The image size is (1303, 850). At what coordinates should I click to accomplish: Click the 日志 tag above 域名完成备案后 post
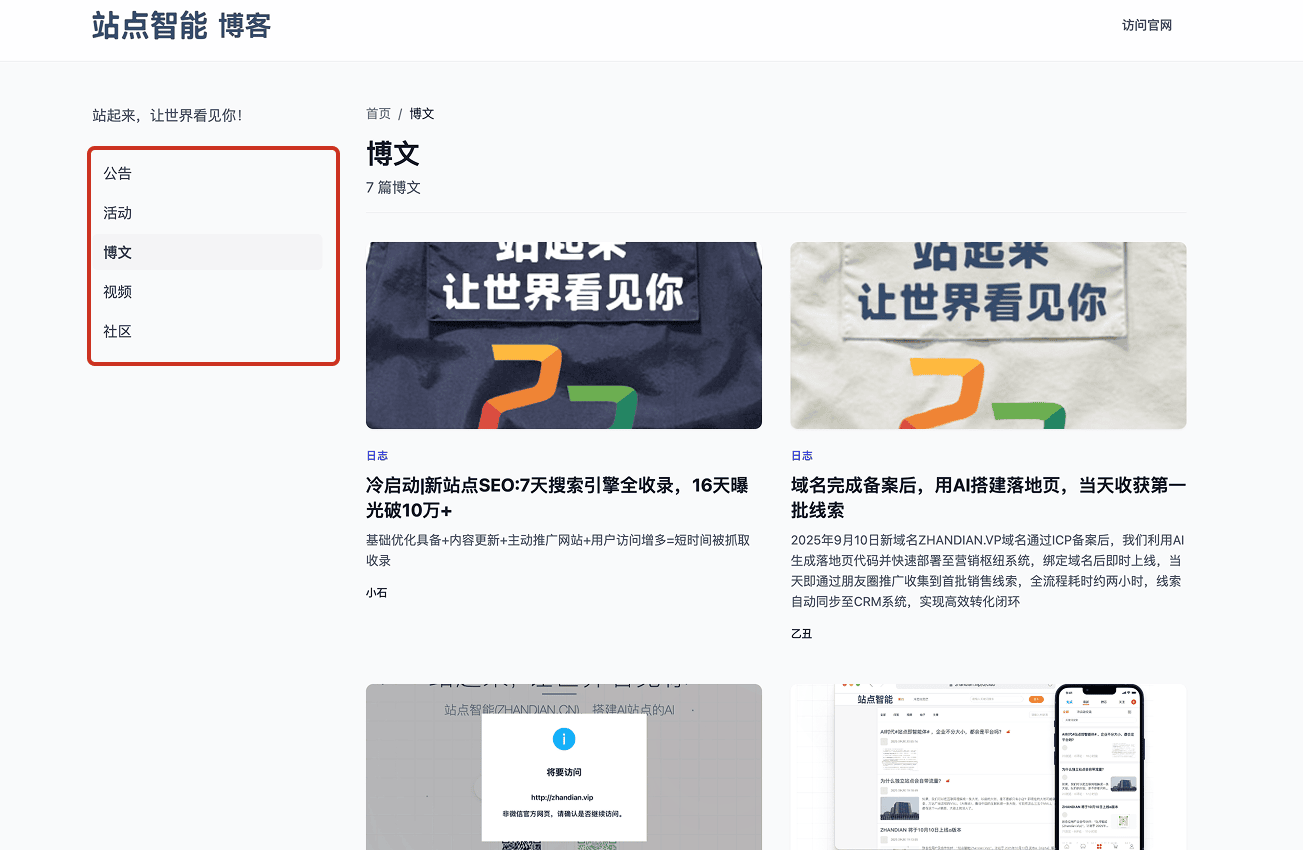point(801,456)
